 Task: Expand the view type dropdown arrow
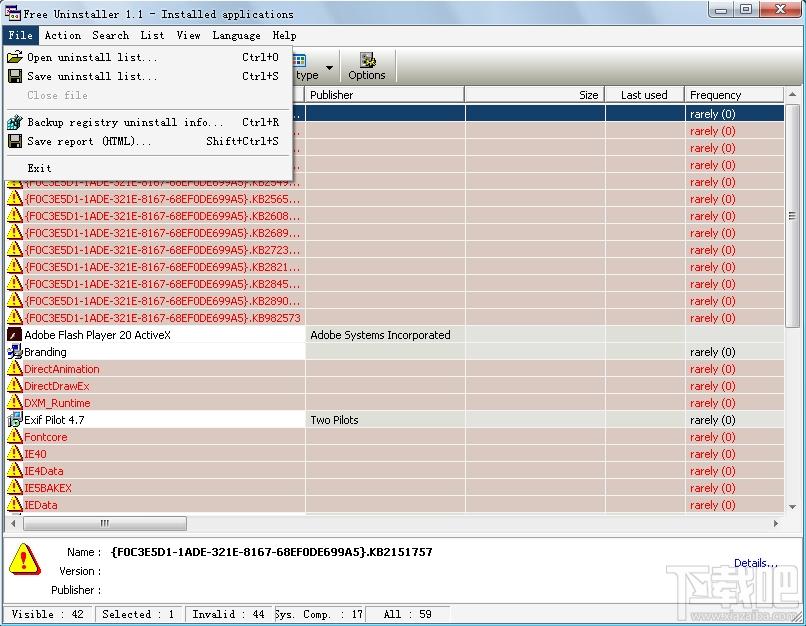(329, 67)
